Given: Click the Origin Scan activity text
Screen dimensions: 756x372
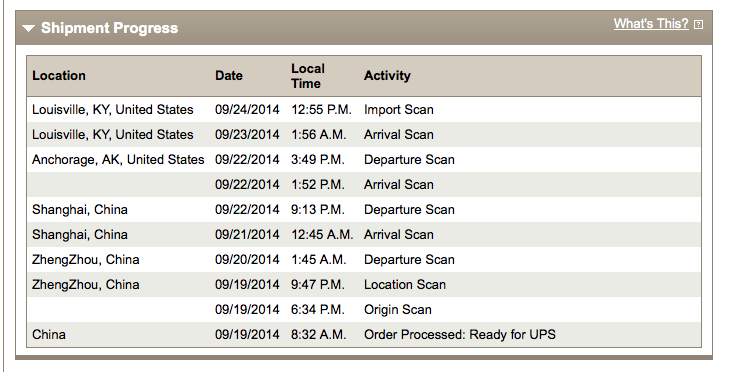Looking at the screenshot, I should point(398,309).
